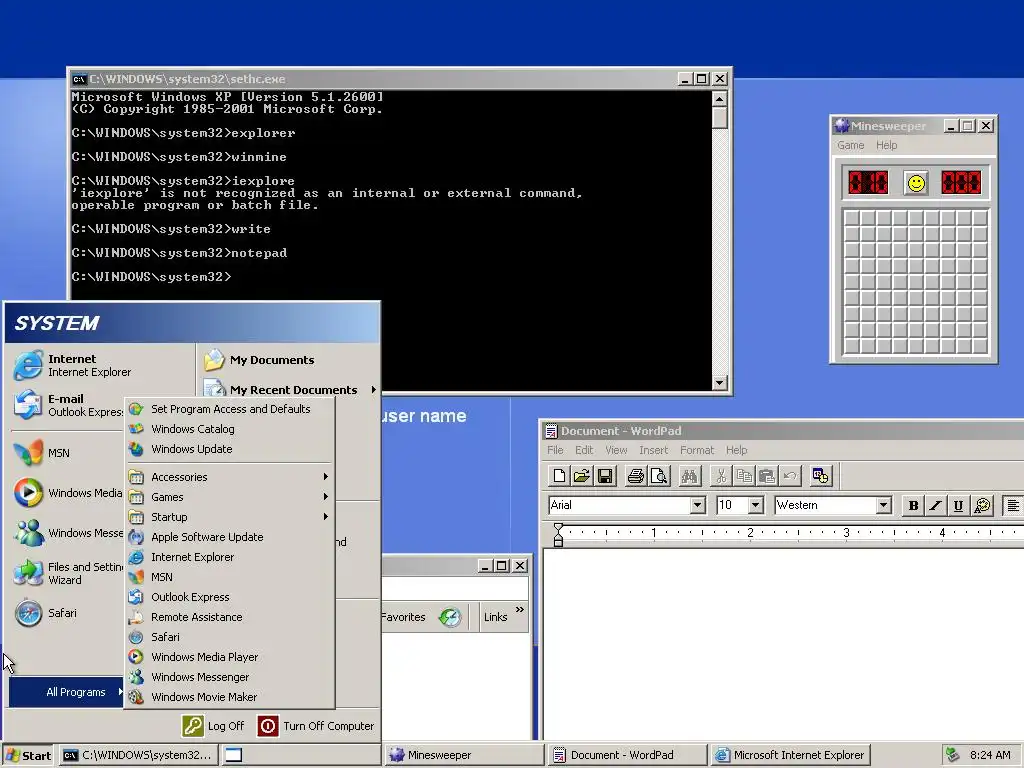This screenshot has width=1024, height=768.
Task: Open Windows Movie Maker
Action: pyautogui.click(x=230, y=697)
